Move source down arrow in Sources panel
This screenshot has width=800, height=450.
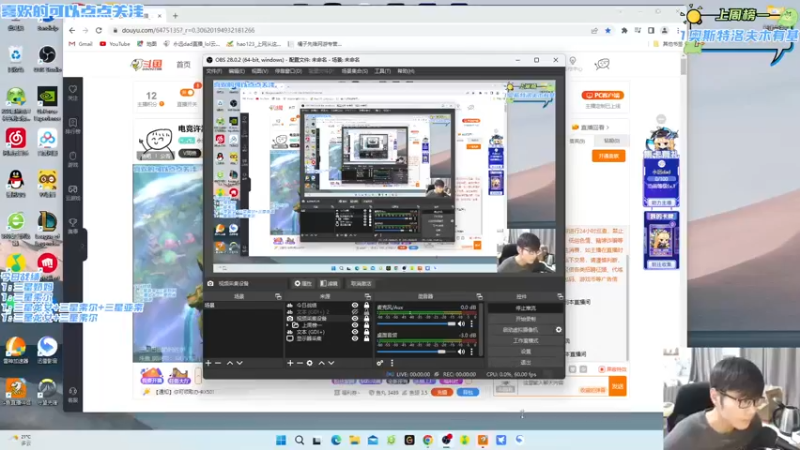331,363
